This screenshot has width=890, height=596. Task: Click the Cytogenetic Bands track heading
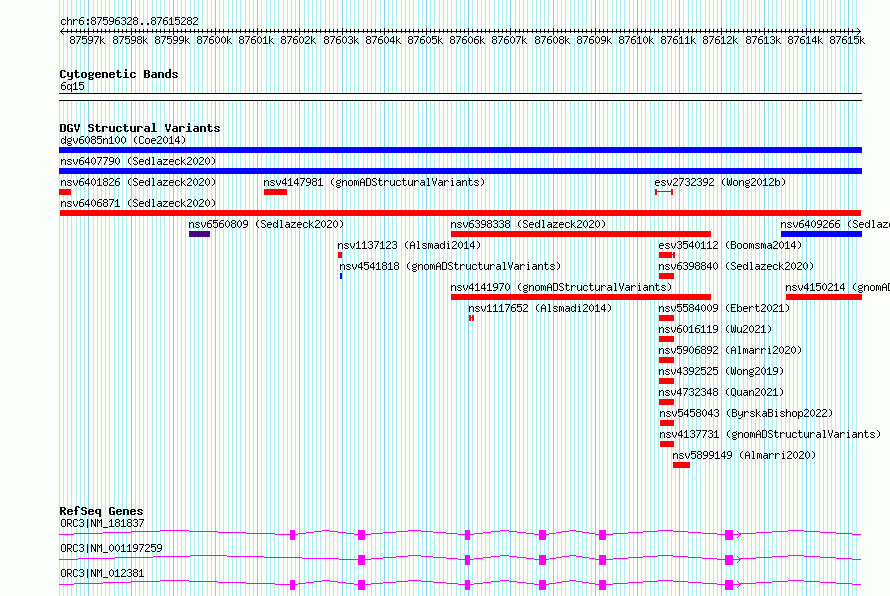(x=119, y=74)
